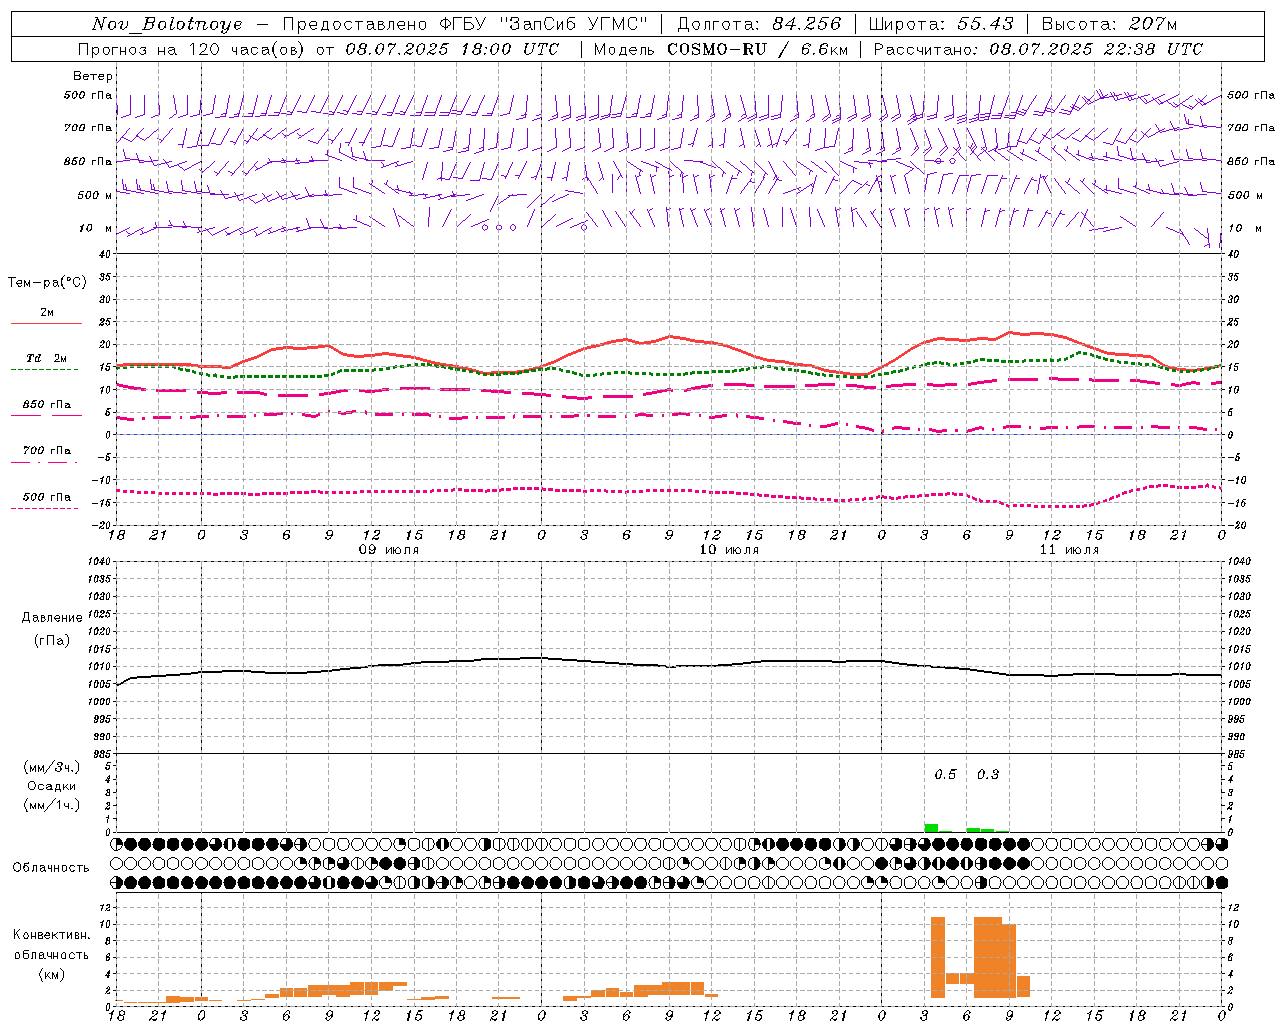This screenshot has width=1280, height=1024.
Task: Click the forecast start 08.07.2025 18:00 UTC
Action: pos(452,49)
